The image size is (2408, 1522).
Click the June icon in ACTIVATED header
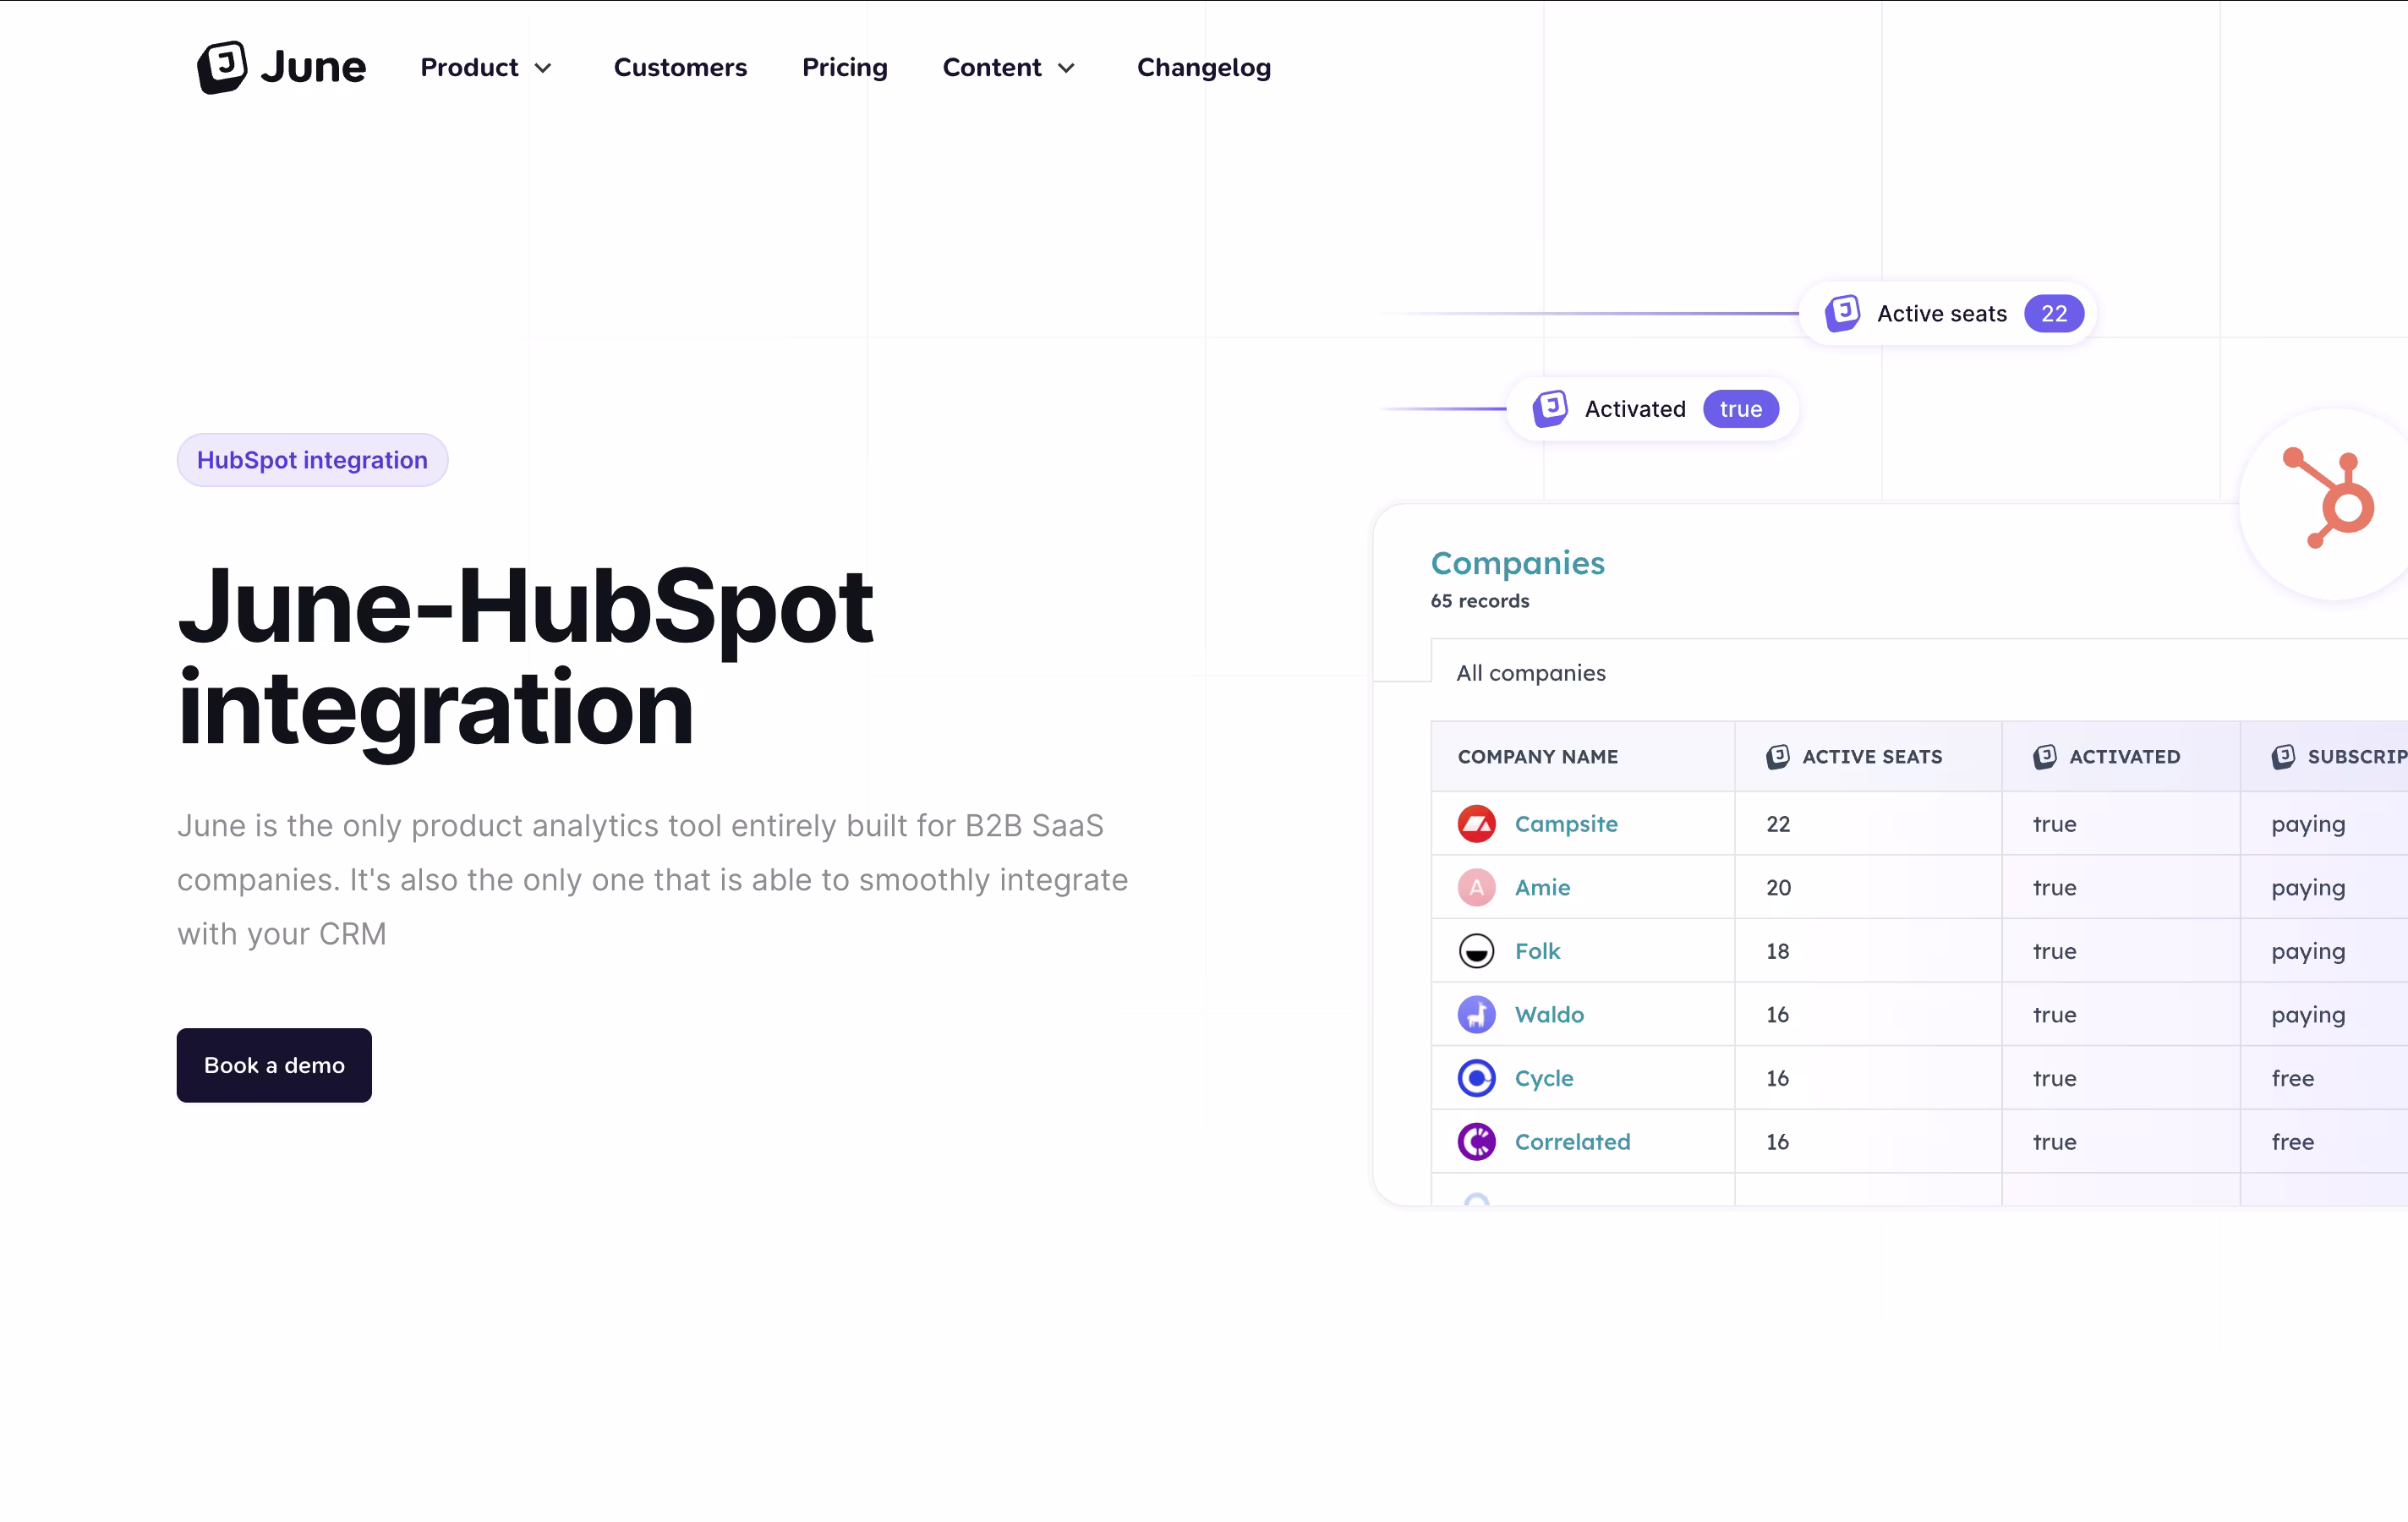2044,757
